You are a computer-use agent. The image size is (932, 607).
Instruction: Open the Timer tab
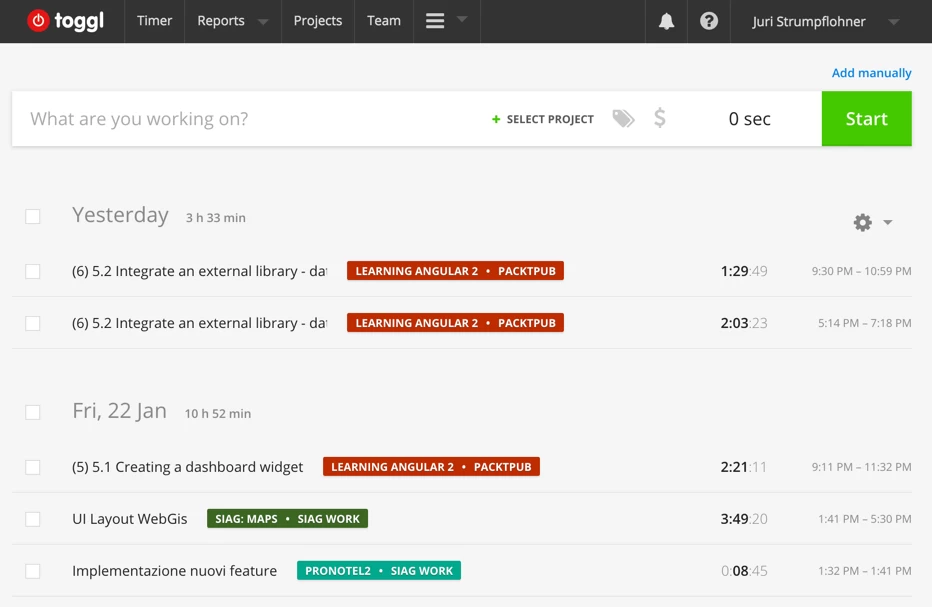154,21
